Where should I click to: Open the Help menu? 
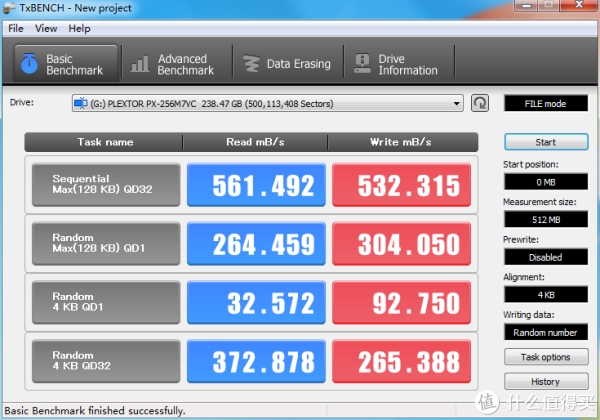pos(80,28)
